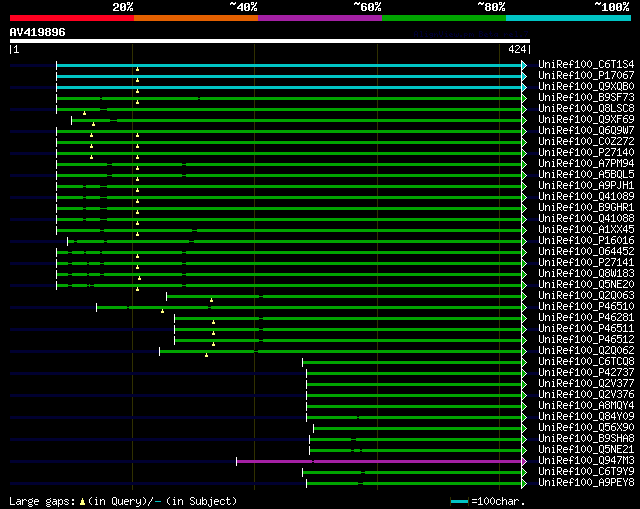The height and width of the screenshot is (509, 640).
Task: Click the UniRef100_O64452 label
Action: (586, 252)
